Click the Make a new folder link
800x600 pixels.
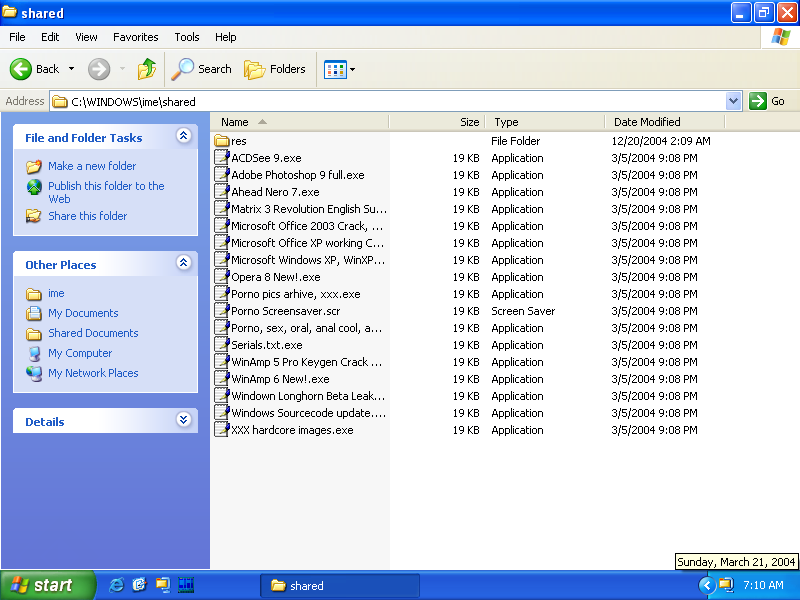click(92, 166)
